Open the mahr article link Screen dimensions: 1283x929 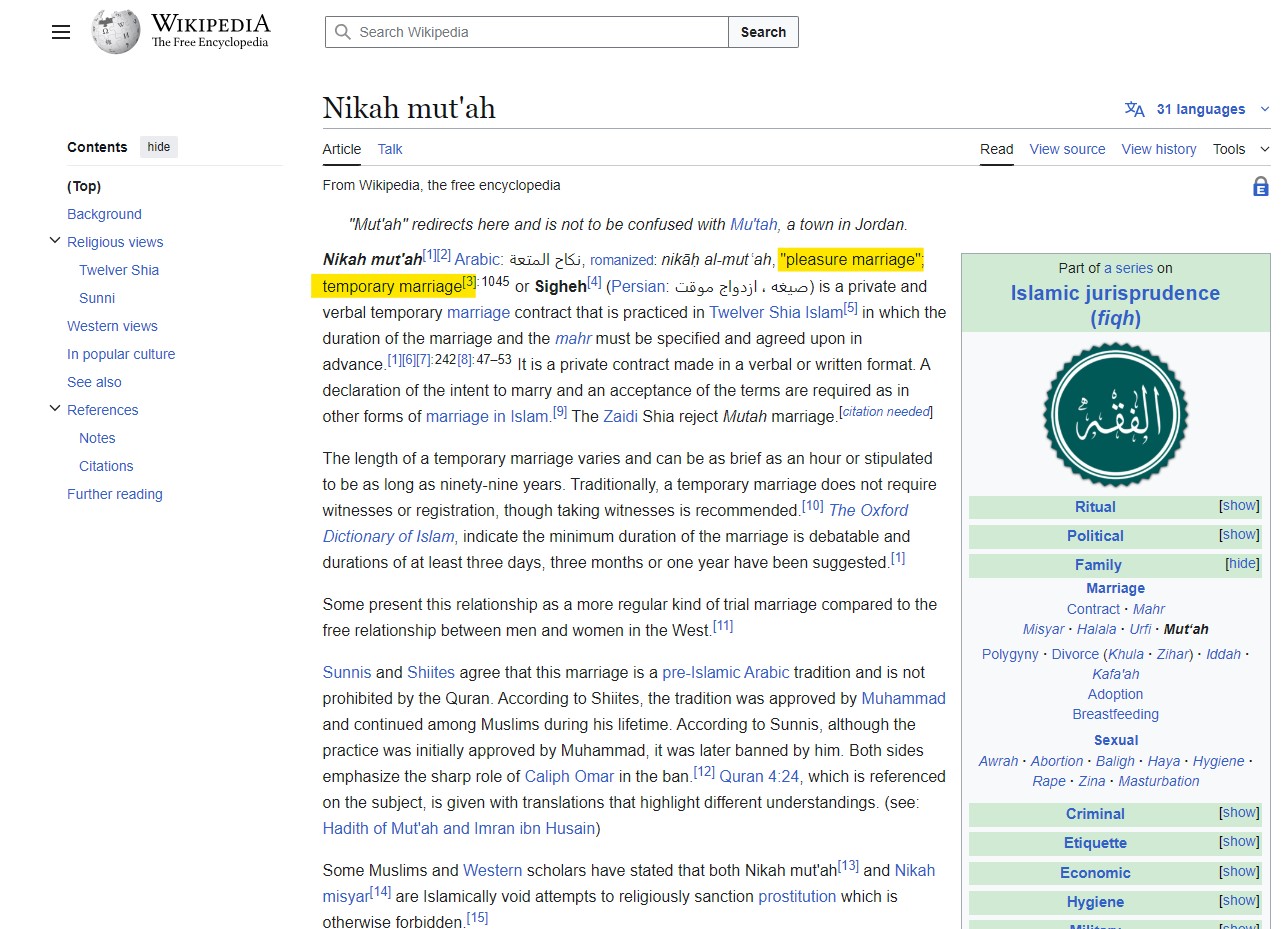[x=573, y=339]
